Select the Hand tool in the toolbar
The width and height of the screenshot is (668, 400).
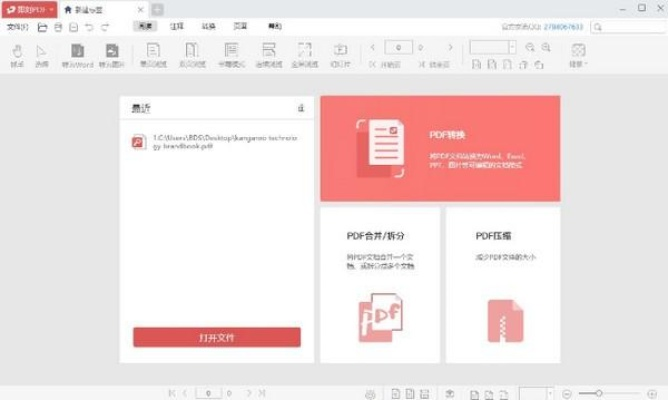(x=17, y=55)
